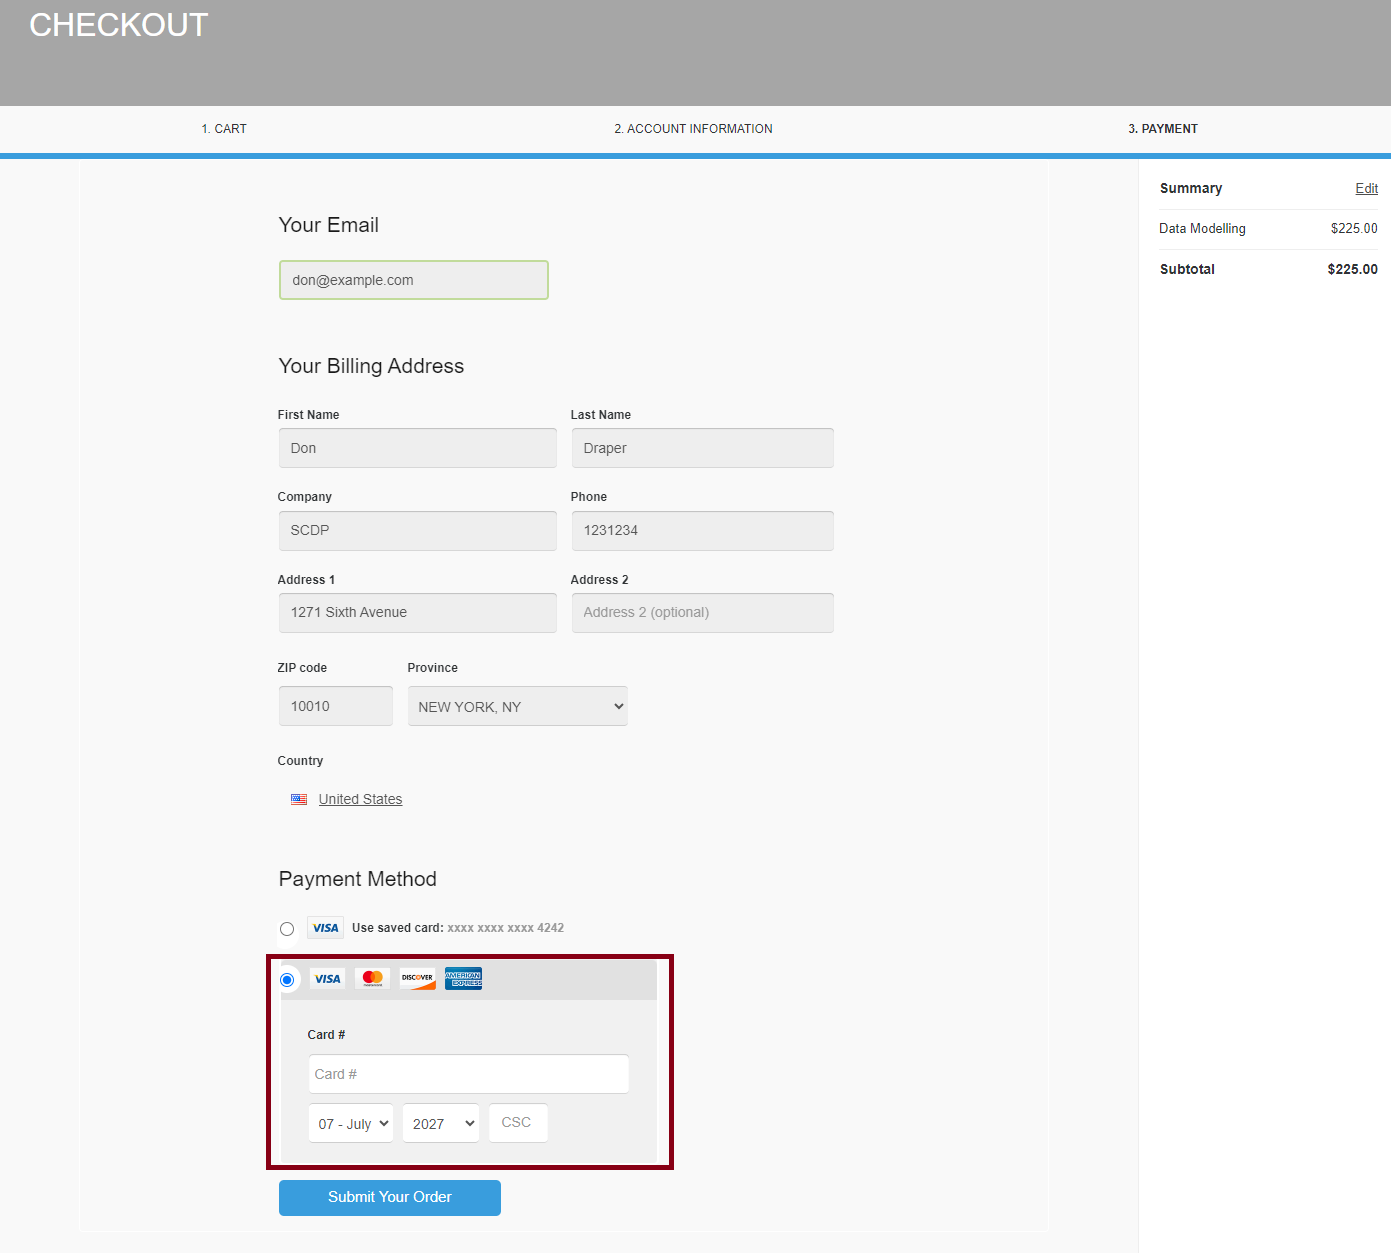Open the expiry month dropdown showing July
The width and height of the screenshot is (1391, 1253).
click(350, 1123)
